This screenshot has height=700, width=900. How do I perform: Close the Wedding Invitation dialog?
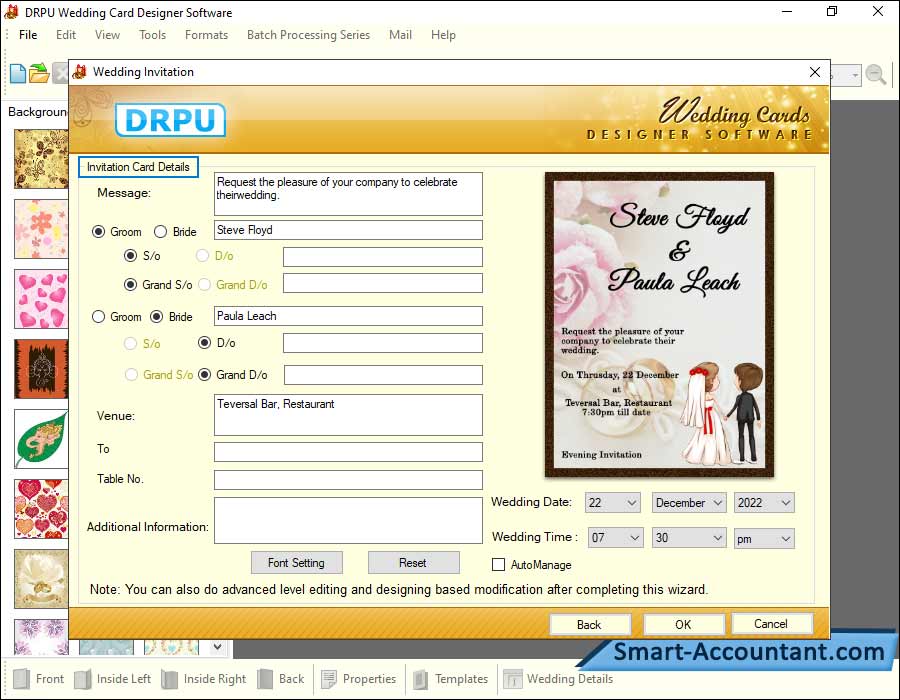click(814, 72)
